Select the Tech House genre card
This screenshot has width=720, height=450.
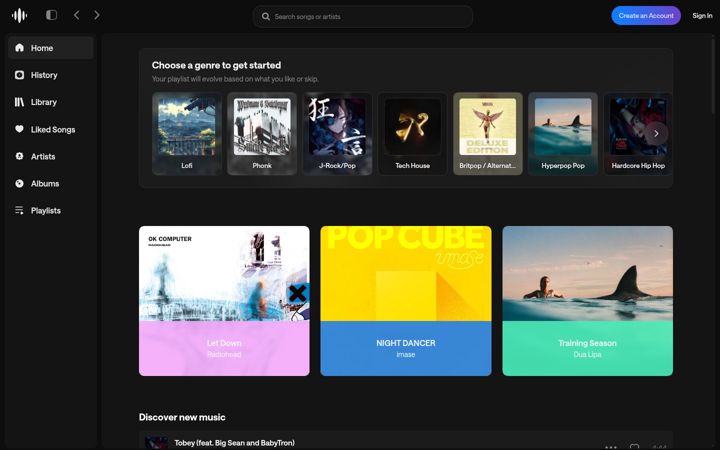pyautogui.click(x=413, y=134)
